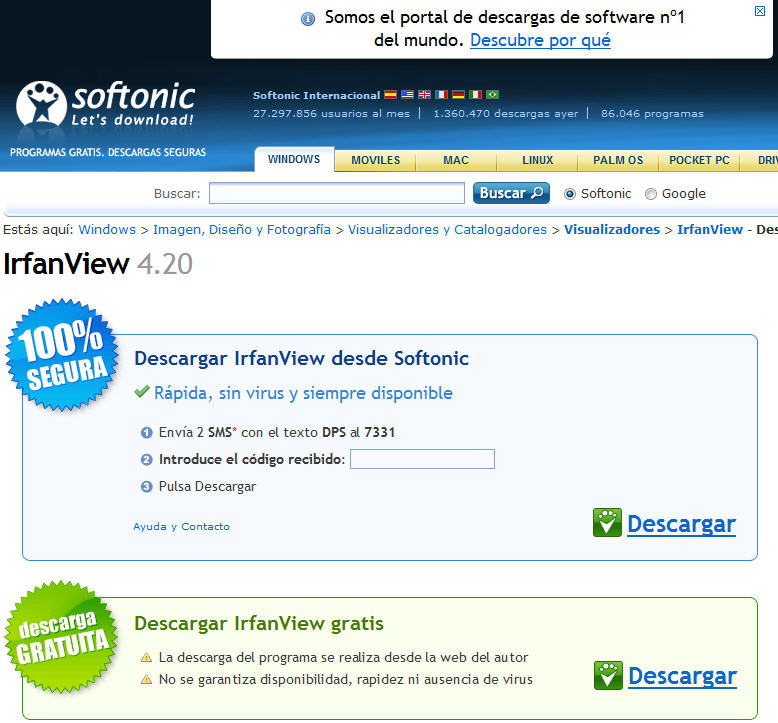Click the 86.046 programas statistic
The width and height of the screenshot is (778, 723).
pyautogui.click(x=652, y=114)
